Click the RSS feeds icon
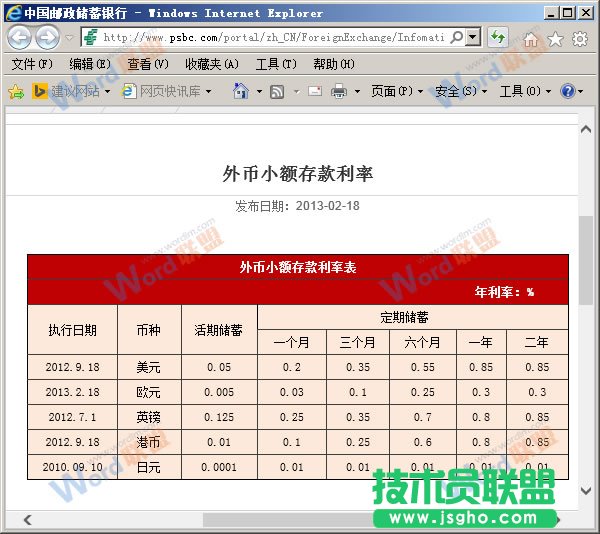Screen dimensions: 600x534 277,91
